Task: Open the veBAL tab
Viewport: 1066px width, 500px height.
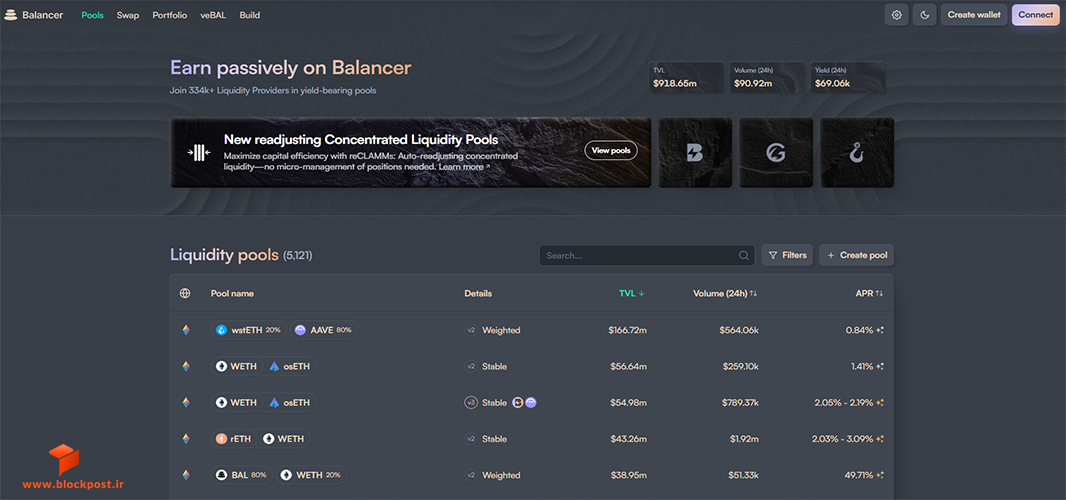Action: click(213, 15)
